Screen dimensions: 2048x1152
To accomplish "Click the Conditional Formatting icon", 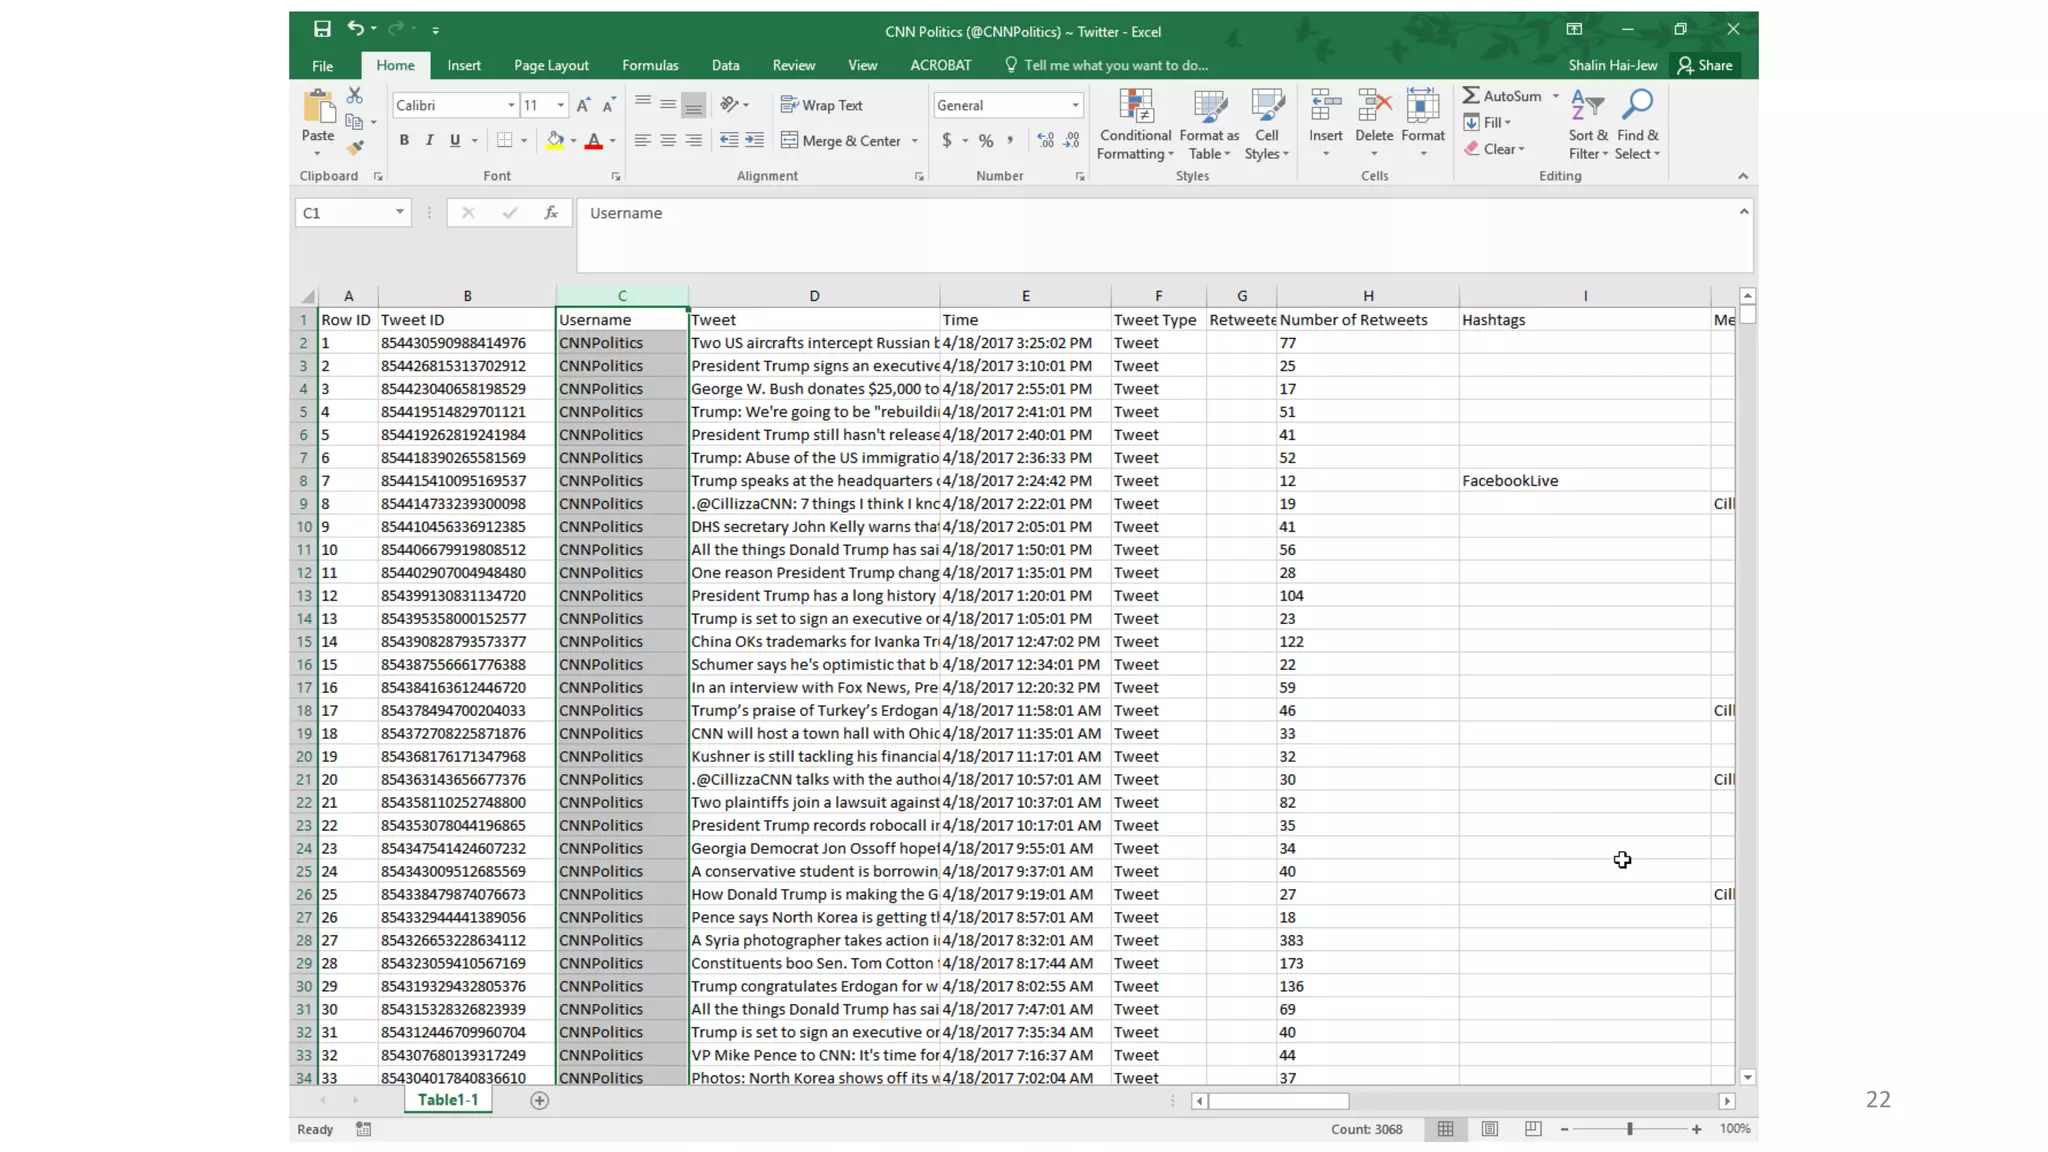I will (x=1135, y=106).
